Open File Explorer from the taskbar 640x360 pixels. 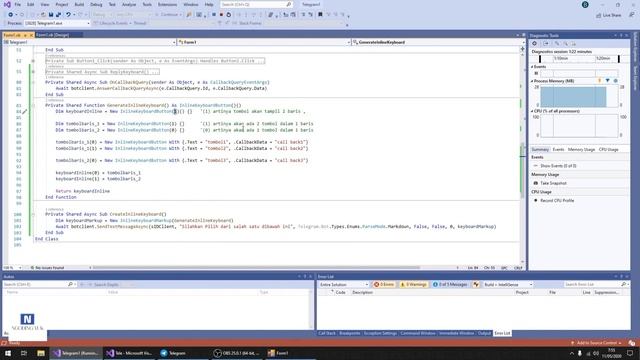coord(41,353)
